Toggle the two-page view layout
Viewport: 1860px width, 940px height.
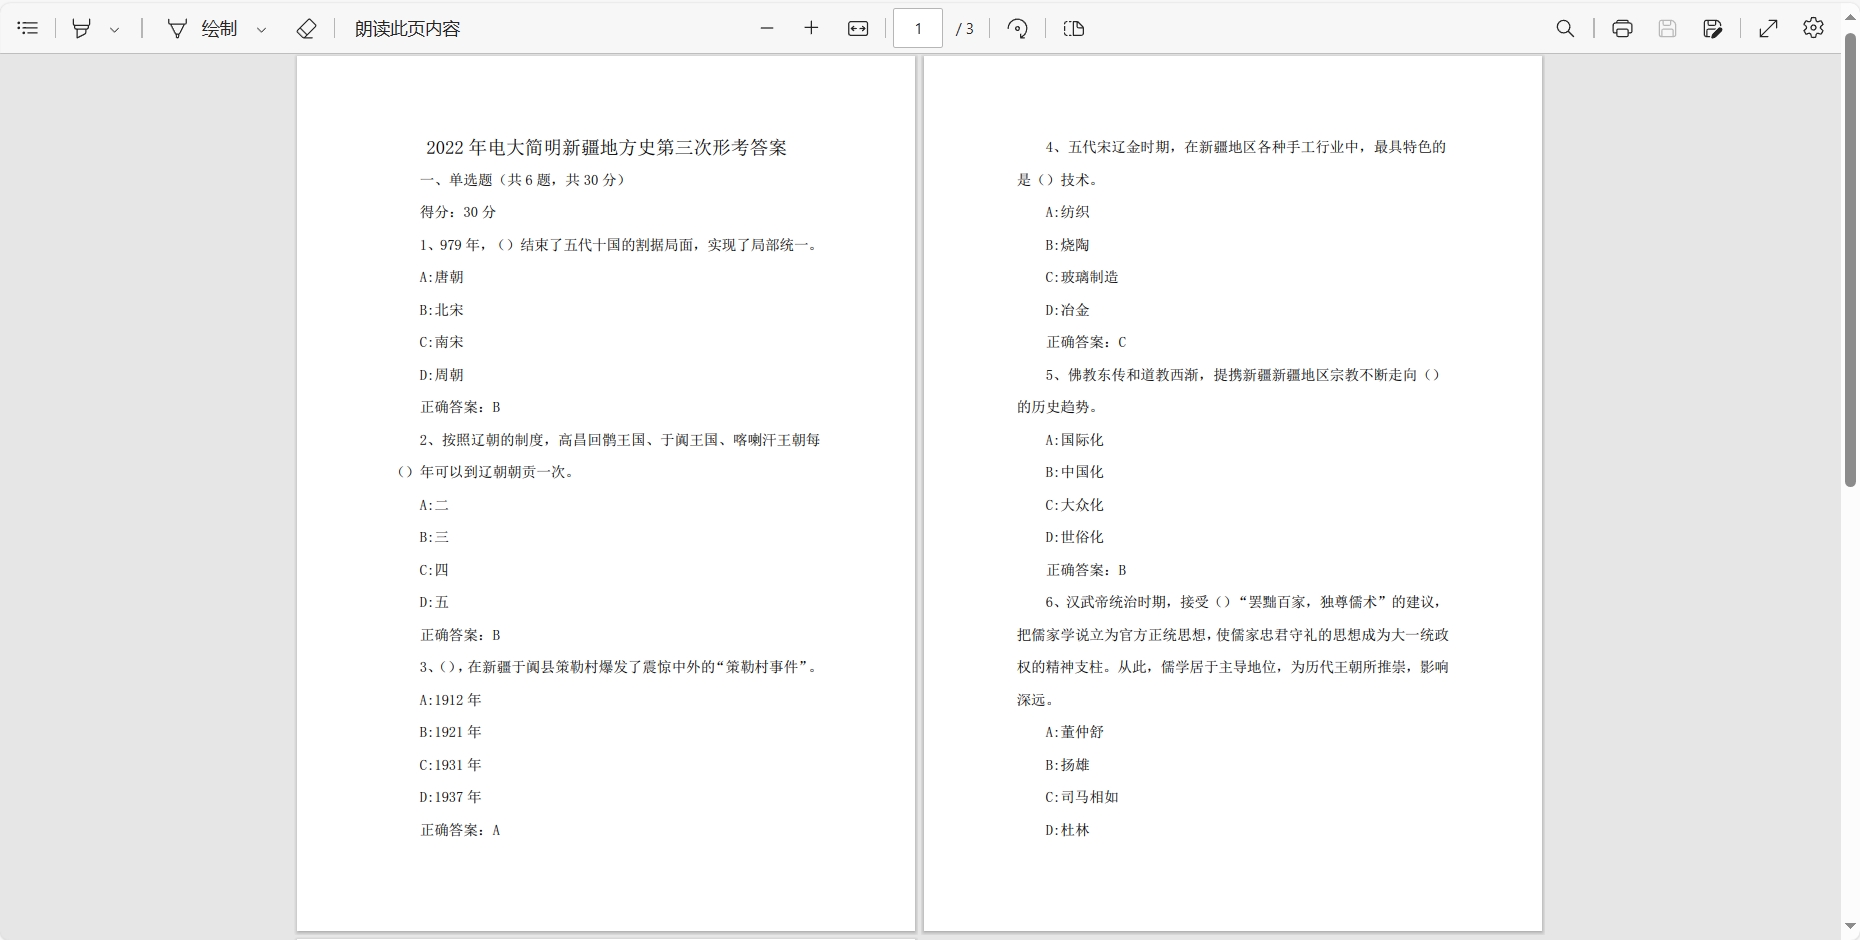click(1074, 28)
